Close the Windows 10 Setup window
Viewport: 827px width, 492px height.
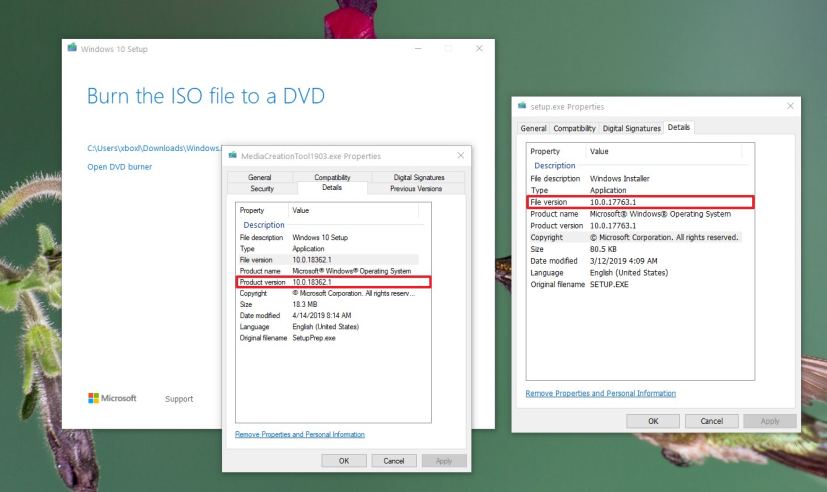(479, 49)
